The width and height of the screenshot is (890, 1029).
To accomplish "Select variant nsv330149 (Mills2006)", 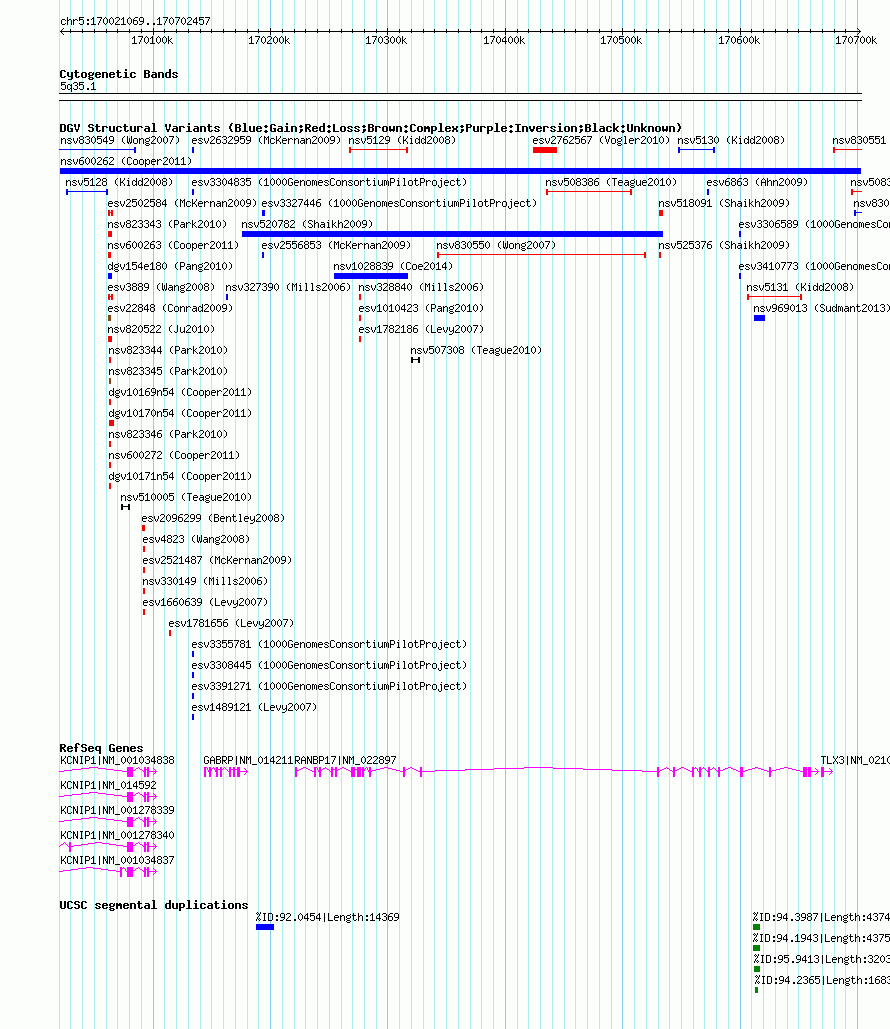I will point(205,581).
